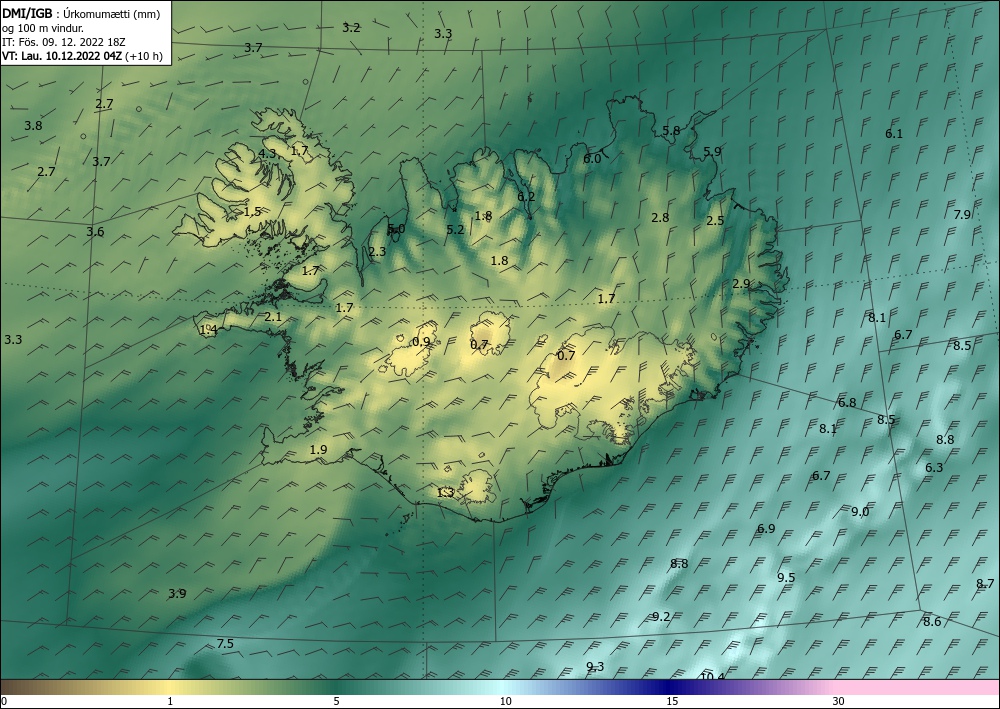Click the 9.5 map value
The image size is (1000, 709).
[786, 578]
